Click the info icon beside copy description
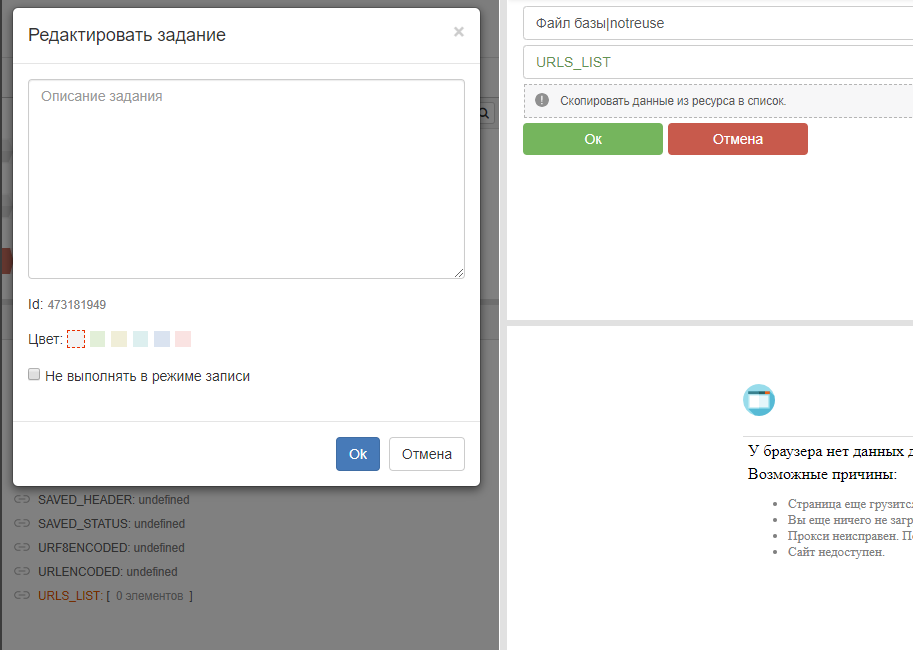 (x=542, y=101)
